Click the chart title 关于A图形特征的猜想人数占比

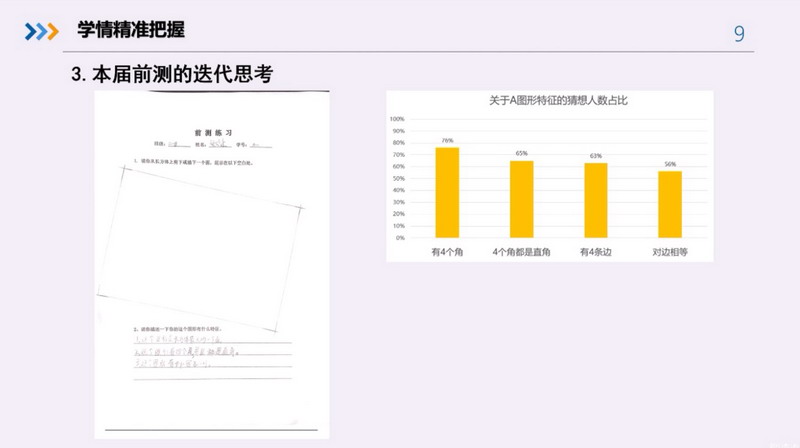click(x=550, y=101)
